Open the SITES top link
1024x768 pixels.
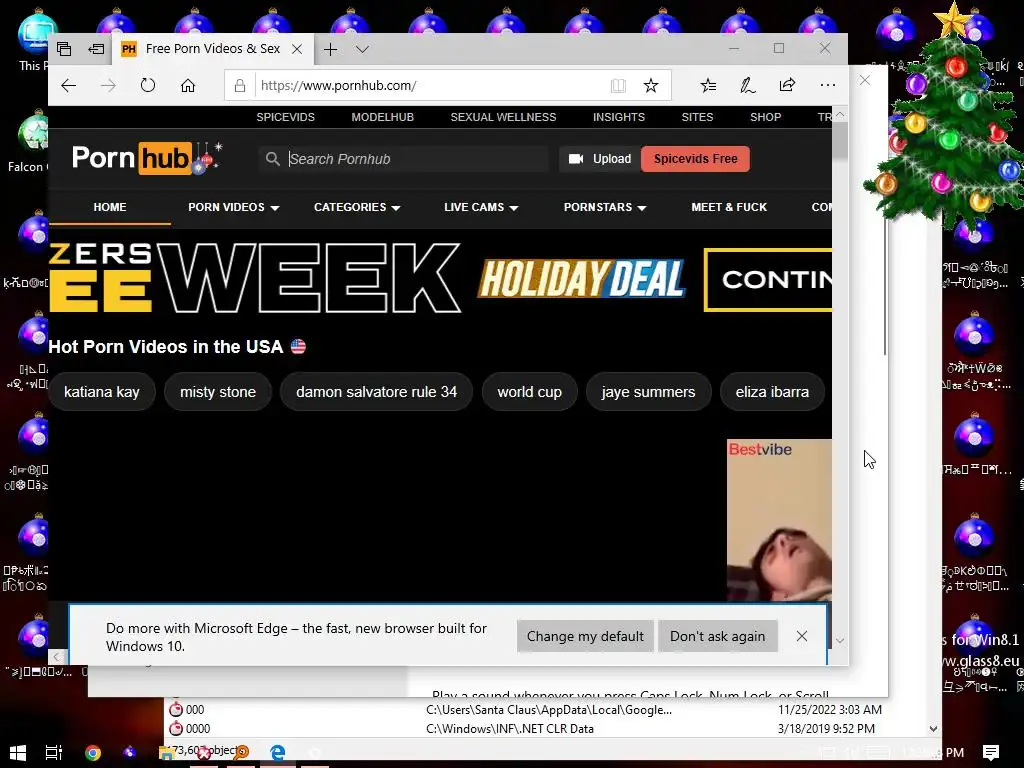(697, 117)
